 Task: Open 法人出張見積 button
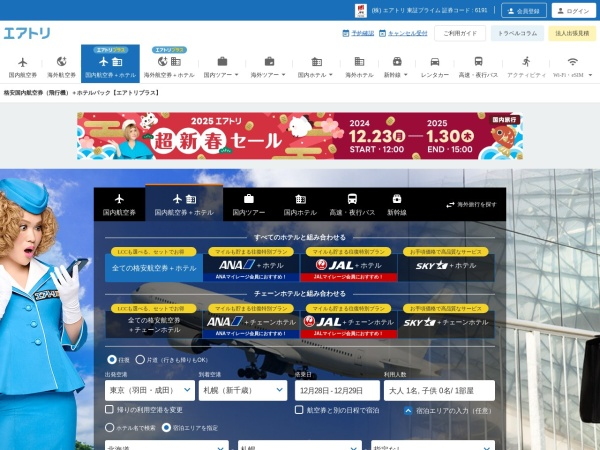(x=572, y=33)
